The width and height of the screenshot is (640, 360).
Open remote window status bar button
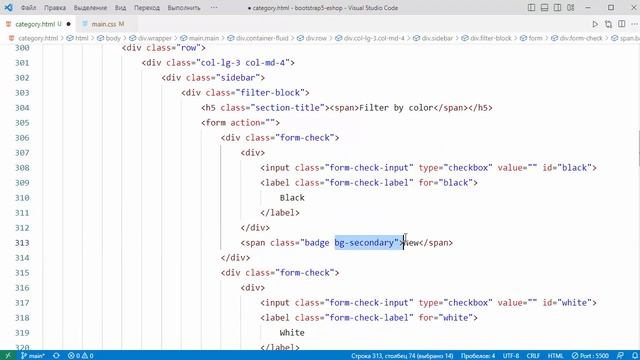pos(8,356)
